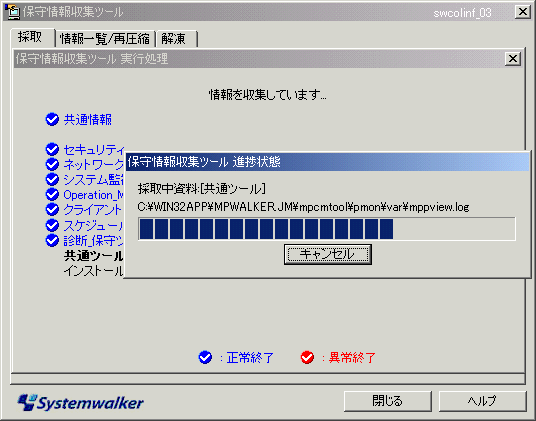
Task: Click the 閉じる button
Action: 388,401
